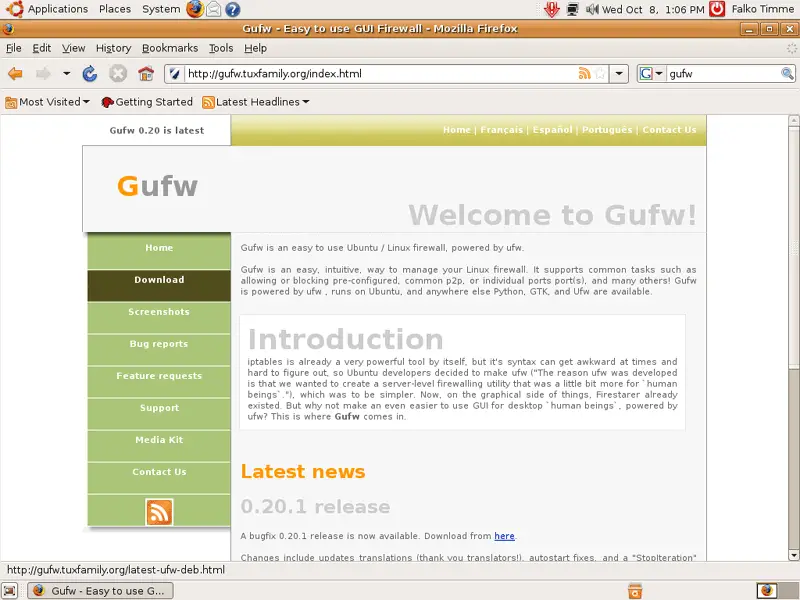This screenshot has height=600, width=800.
Task: Switch site language to Español
Action: pos(553,130)
